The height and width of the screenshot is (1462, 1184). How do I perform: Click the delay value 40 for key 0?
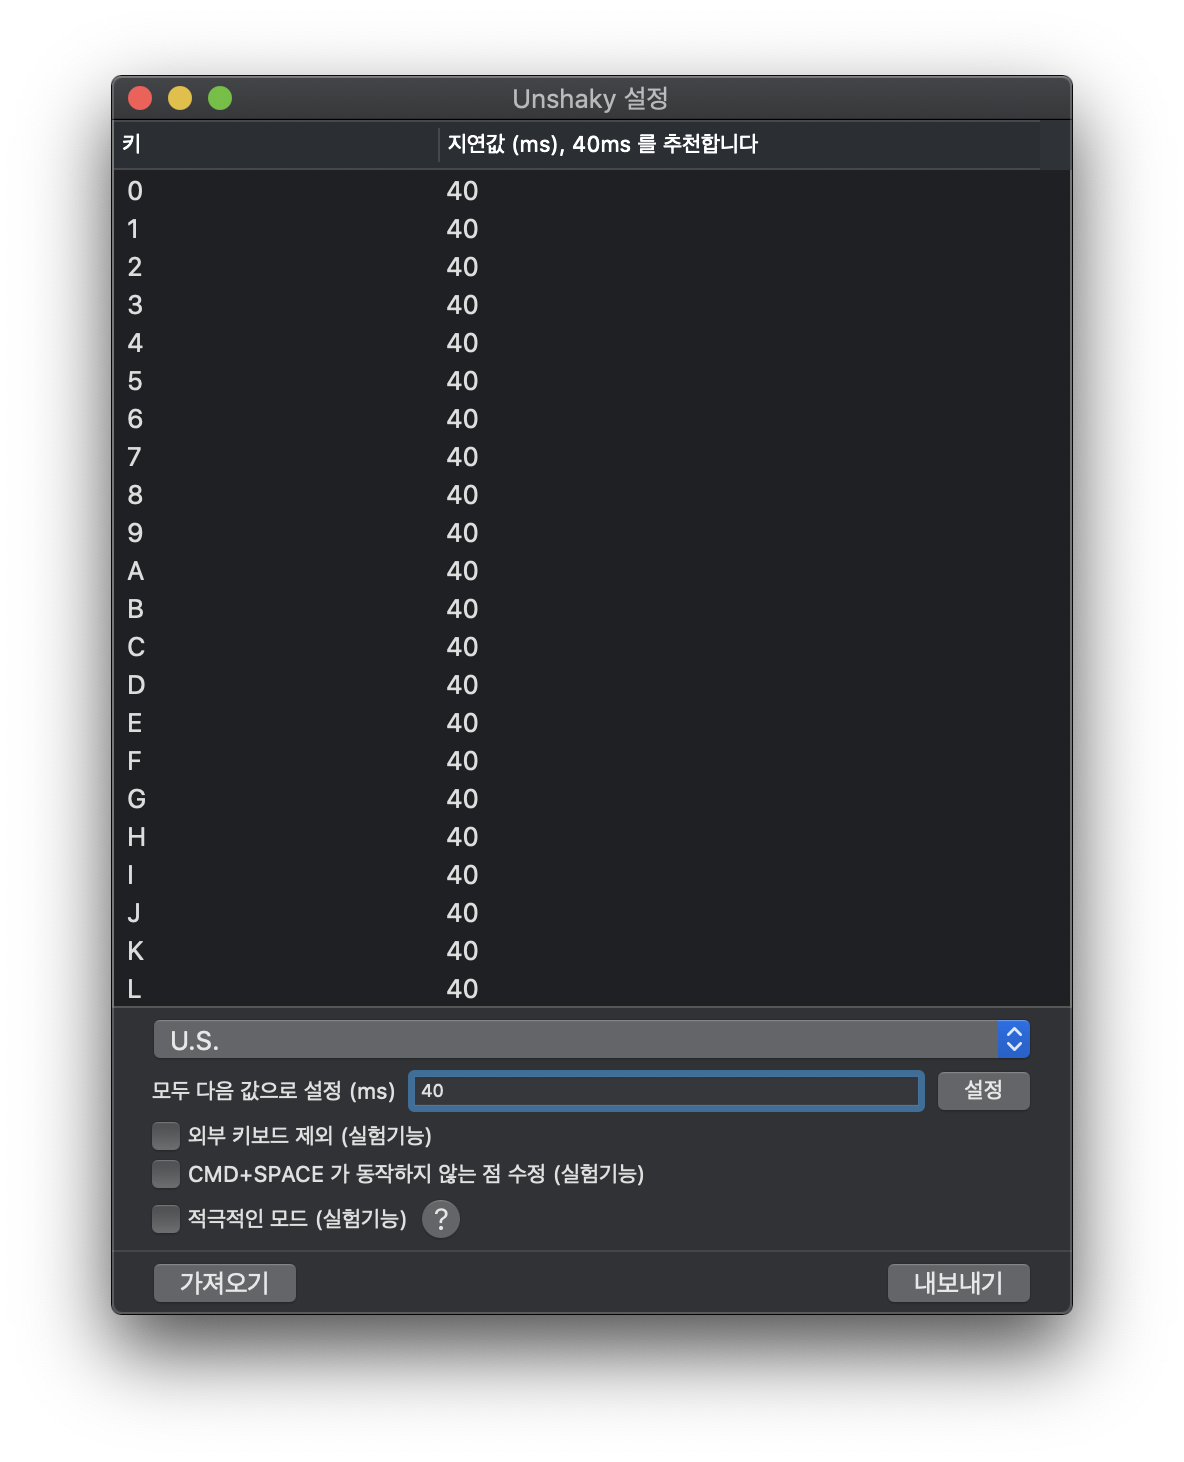click(x=462, y=191)
